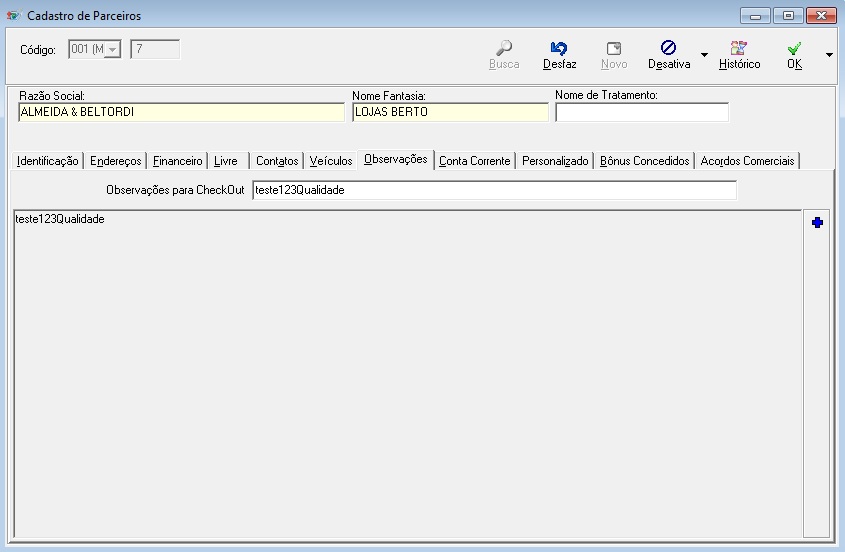845x552 pixels.
Task: Click the blue plus add observation icon
Action: [817, 223]
